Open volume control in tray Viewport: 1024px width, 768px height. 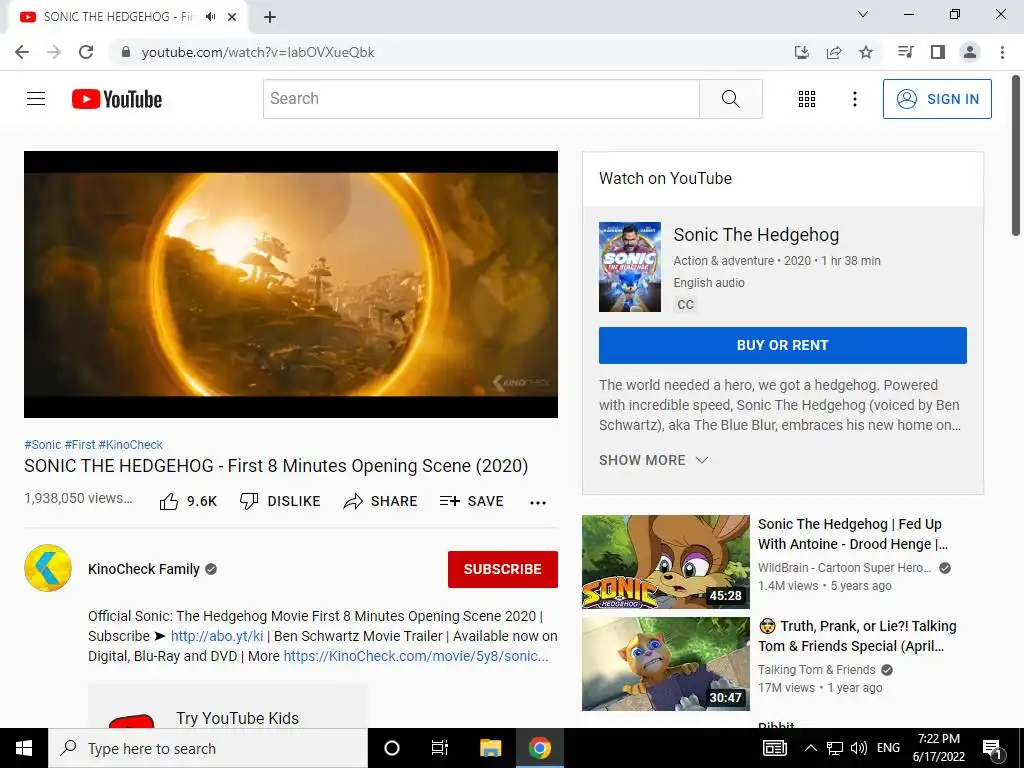pyautogui.click(x=859, y=748)
